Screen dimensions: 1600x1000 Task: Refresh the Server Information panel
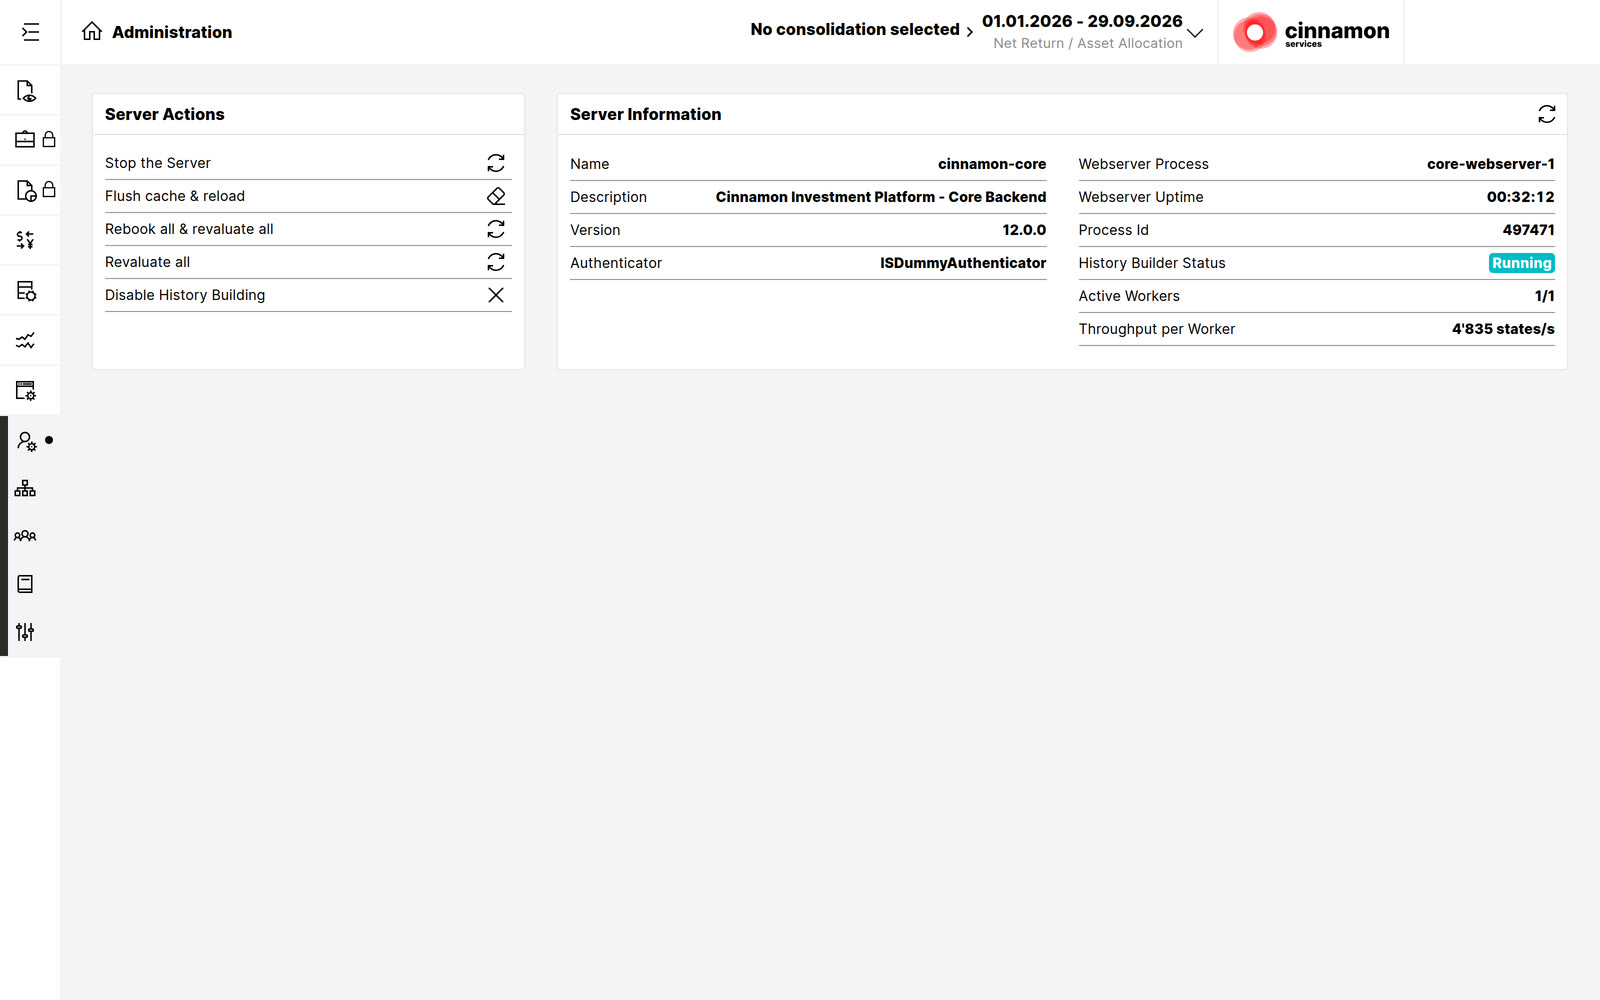pyautogui.click(x=1546, y=114)
